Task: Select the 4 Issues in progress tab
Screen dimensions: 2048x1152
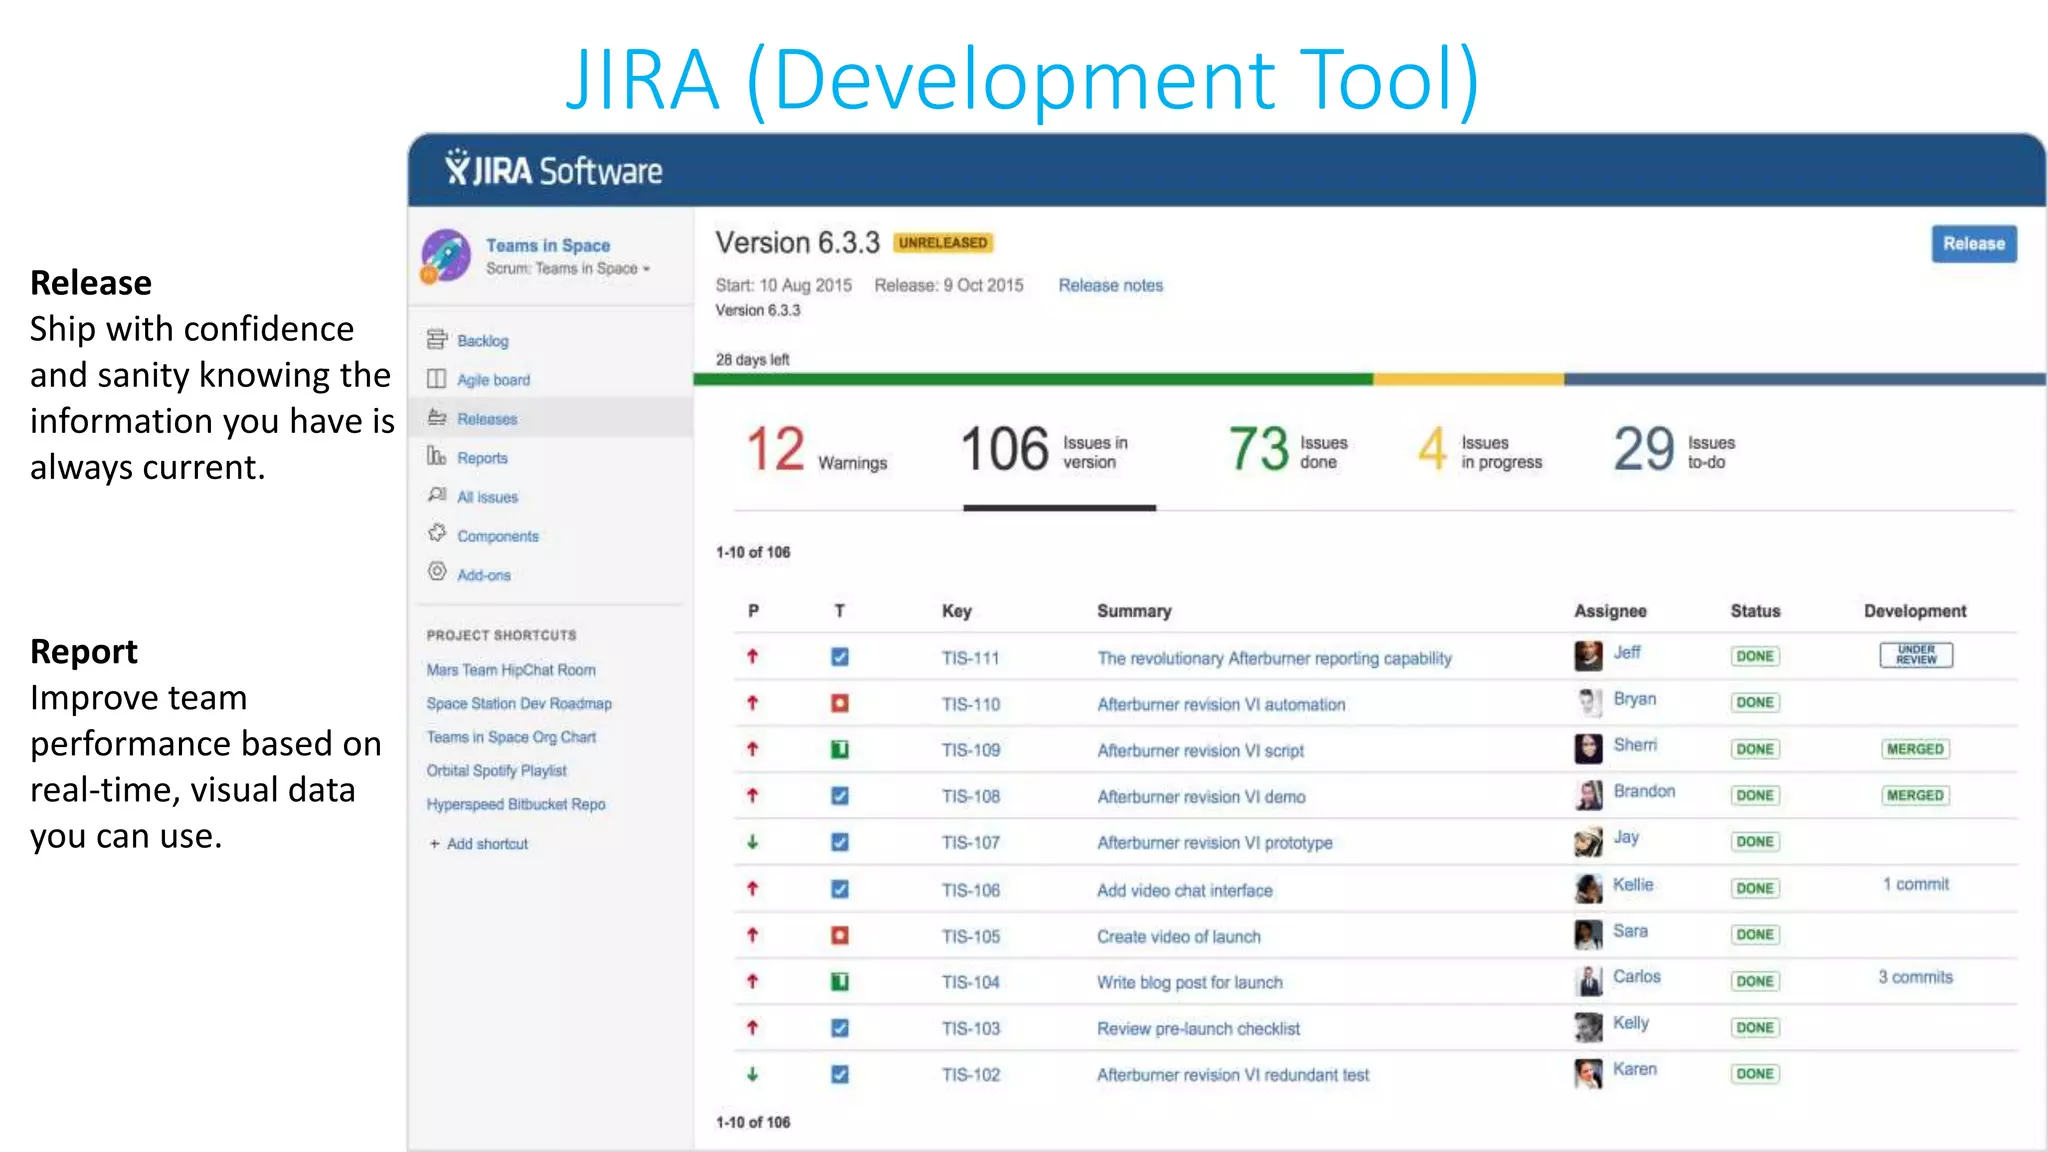Action: (1480, 449)
